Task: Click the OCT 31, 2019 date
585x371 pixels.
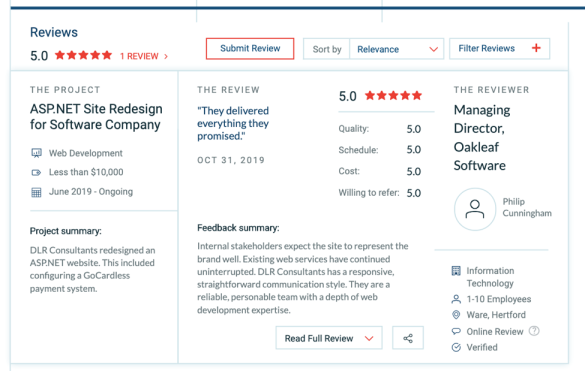Action: (x=231, y=160)
